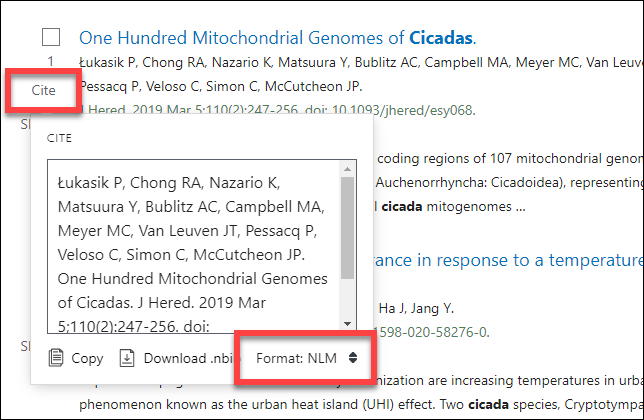Open the Format: NLM dropdown
Image resolution: width=644 pixels, height=420 pixels.
point(306,358)
